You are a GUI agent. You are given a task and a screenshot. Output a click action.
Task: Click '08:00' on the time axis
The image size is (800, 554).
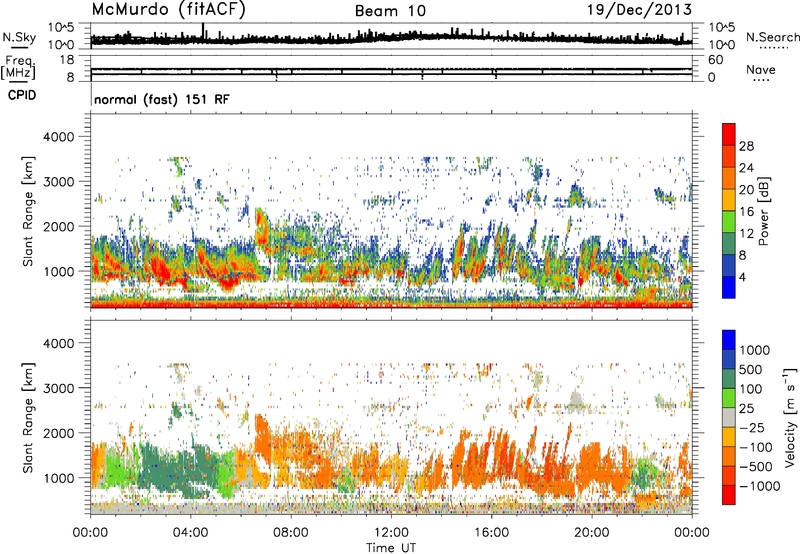click(x=291, y=533)
